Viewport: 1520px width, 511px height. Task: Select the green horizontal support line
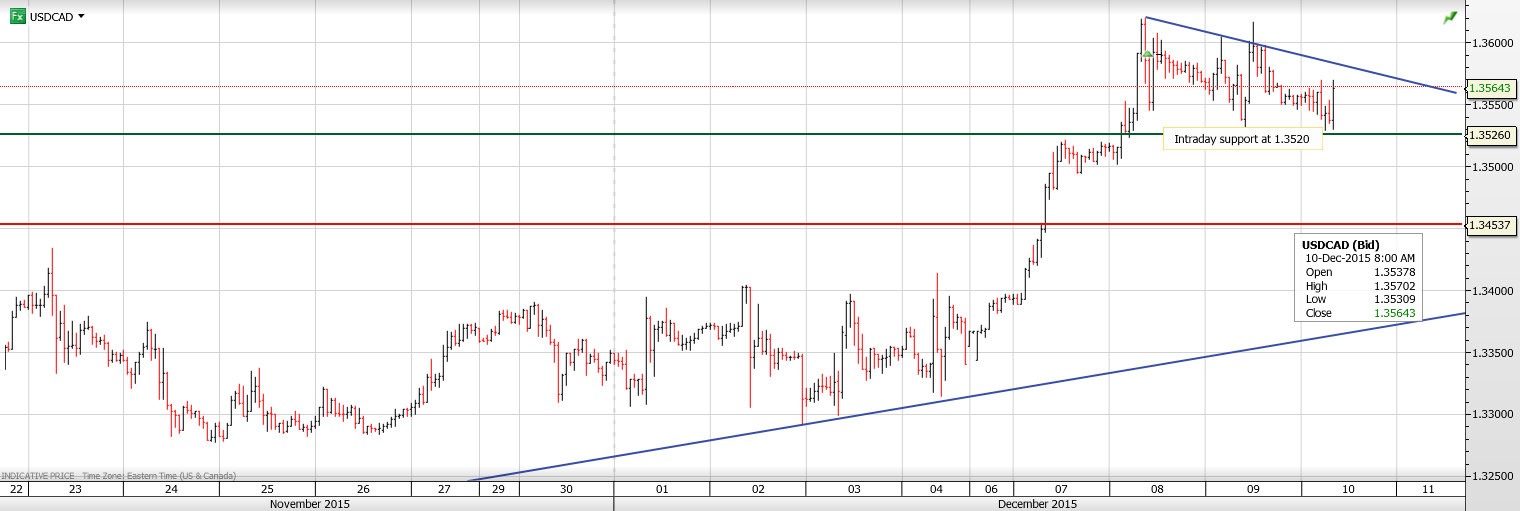pos(600,134)
